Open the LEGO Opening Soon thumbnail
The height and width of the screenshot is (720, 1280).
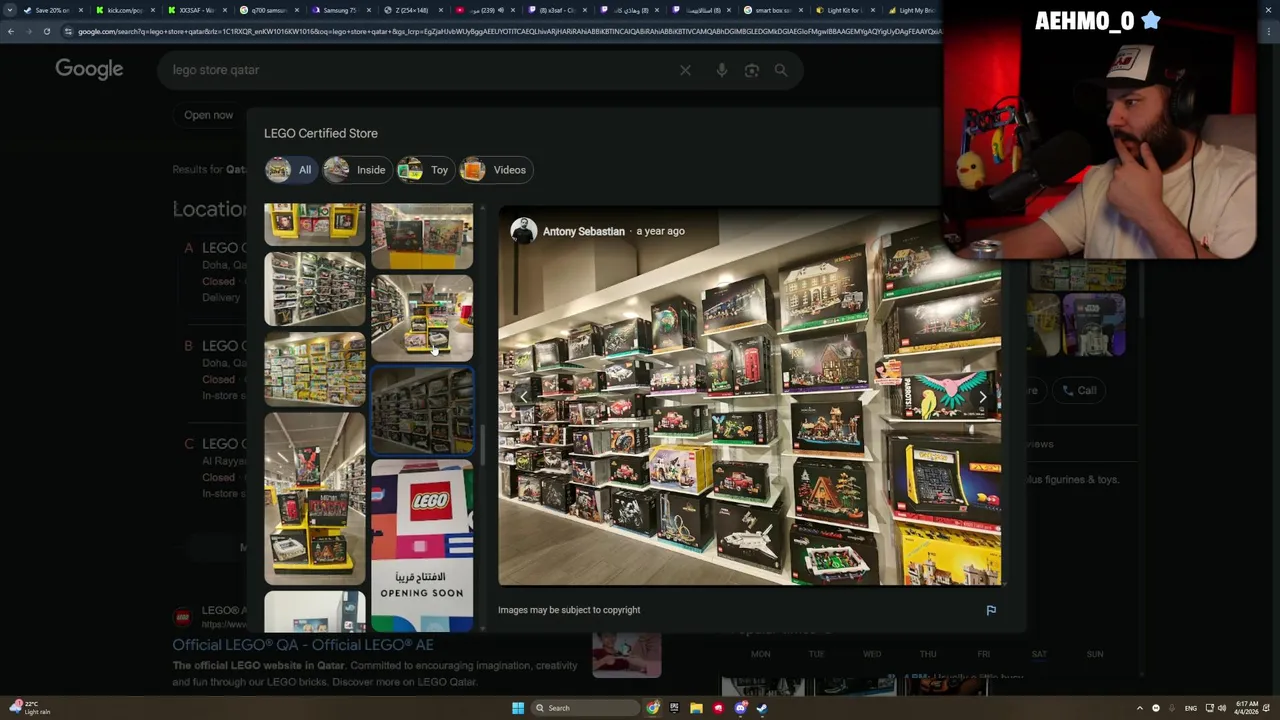422,545
